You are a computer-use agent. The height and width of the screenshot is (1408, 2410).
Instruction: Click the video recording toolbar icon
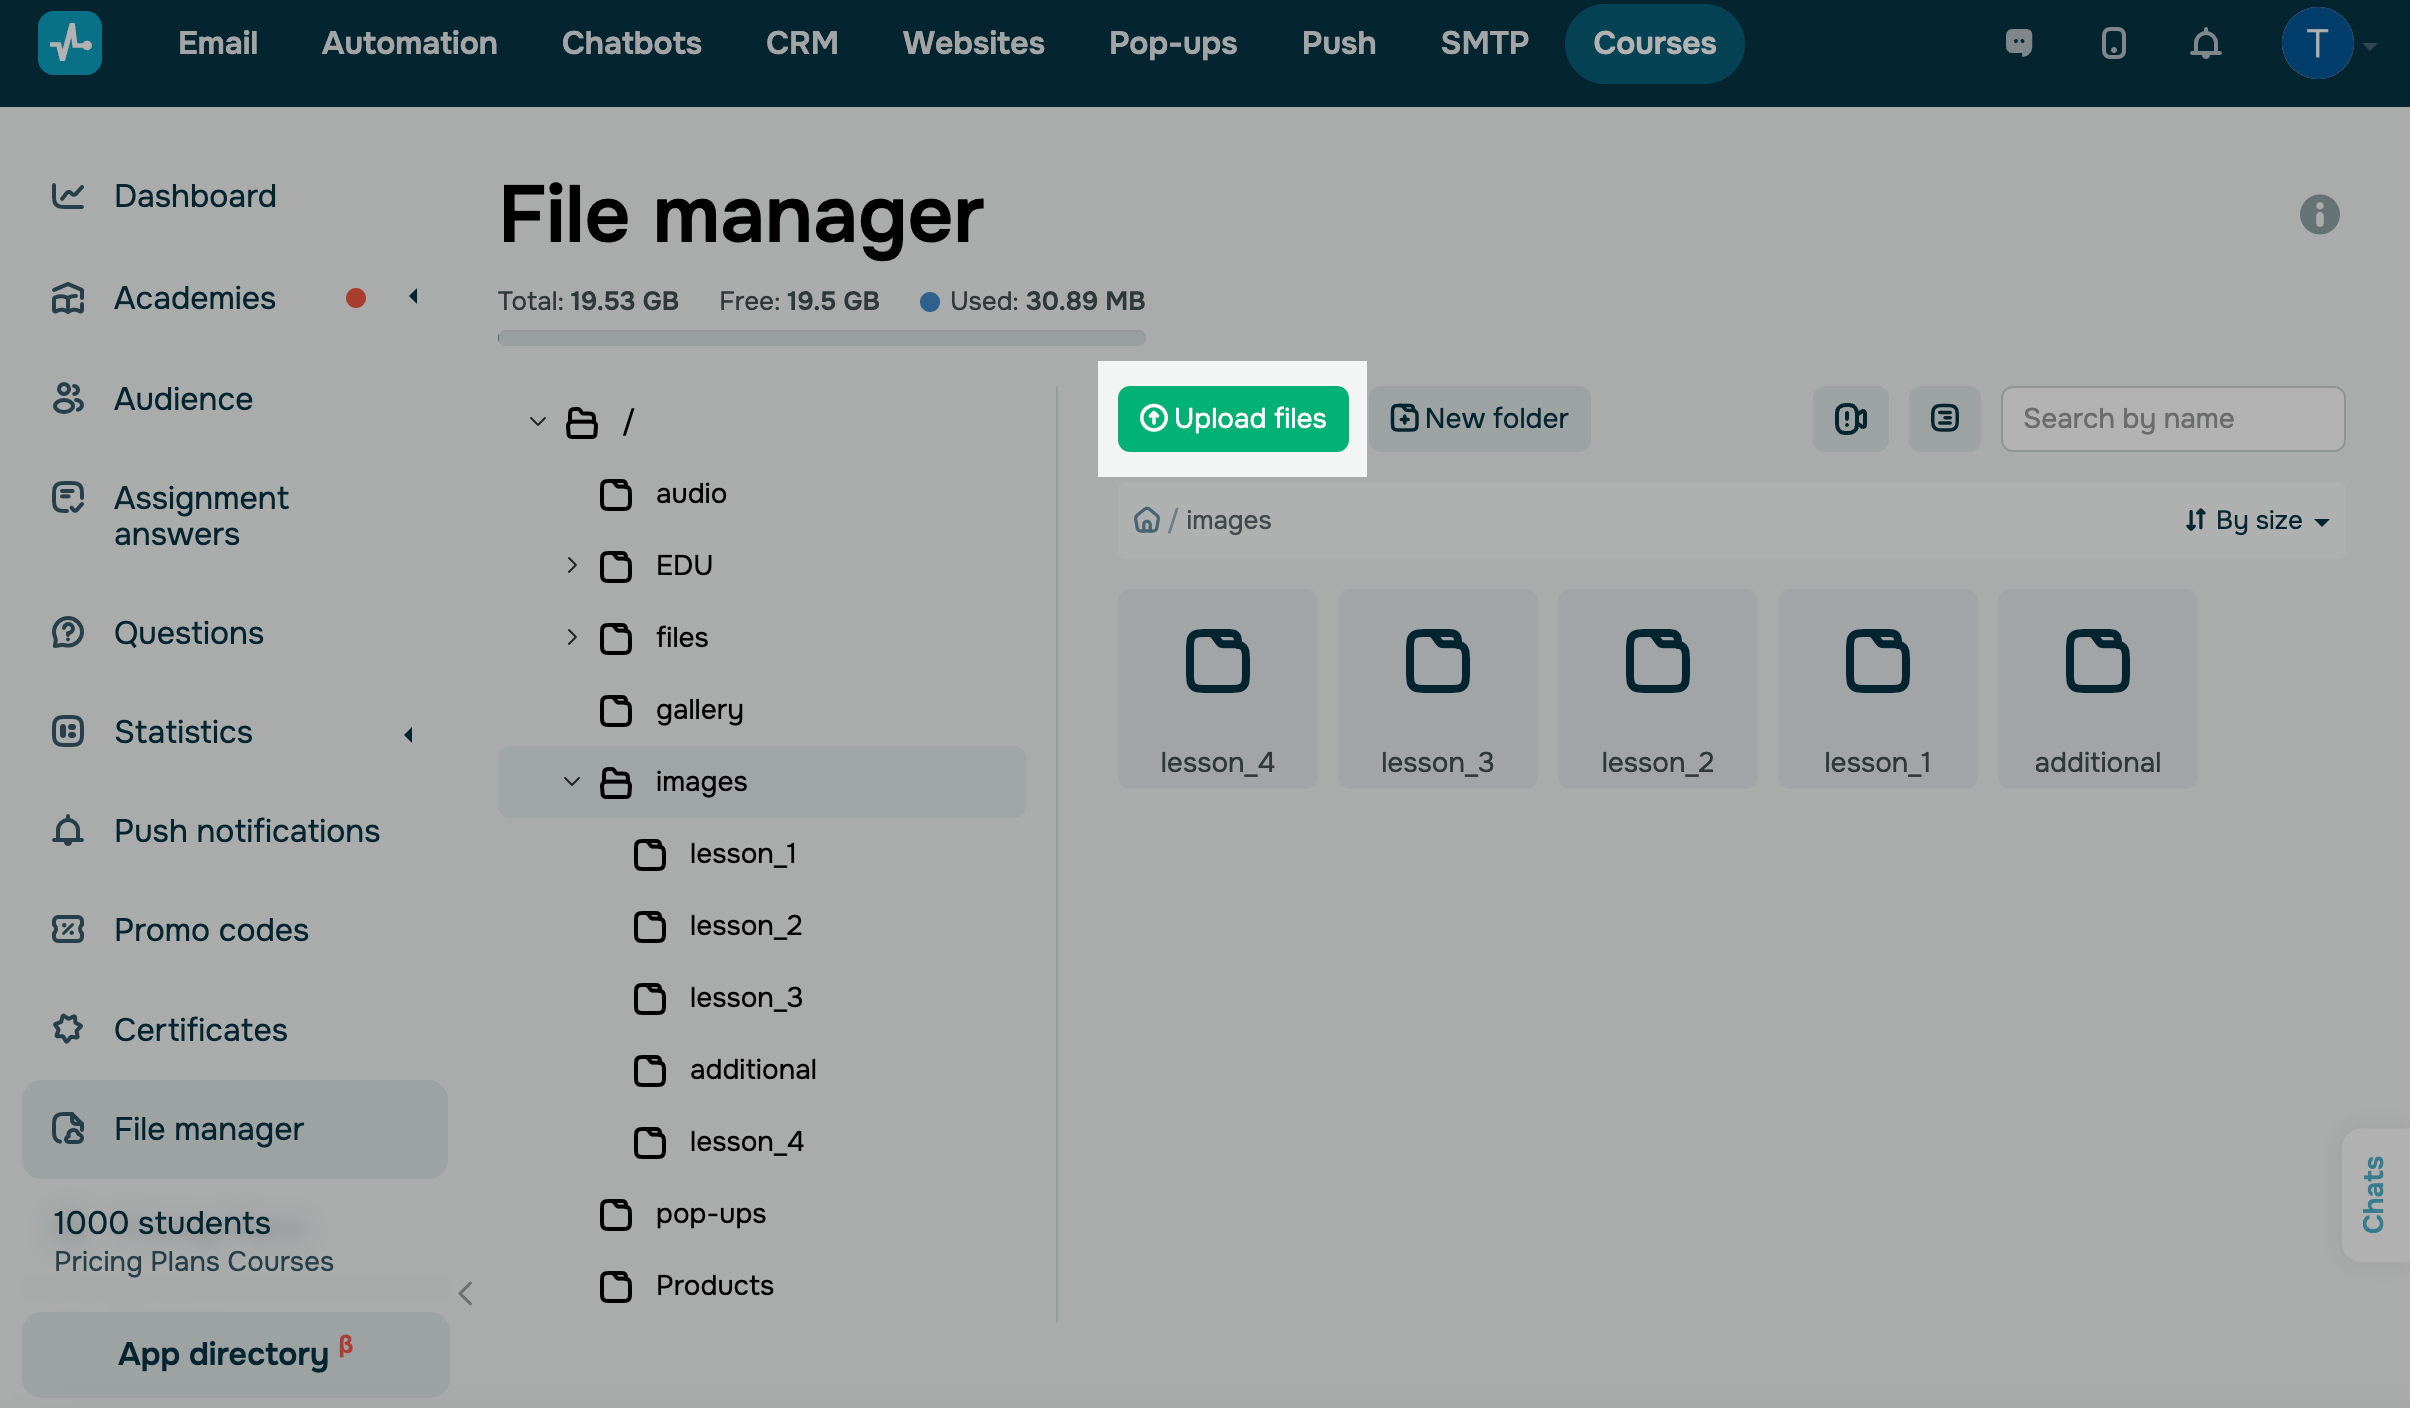point(1850,418)
